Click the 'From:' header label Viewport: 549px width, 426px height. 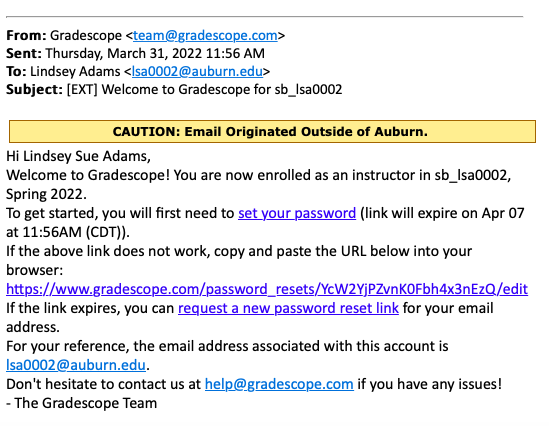(x=26, y=35)
